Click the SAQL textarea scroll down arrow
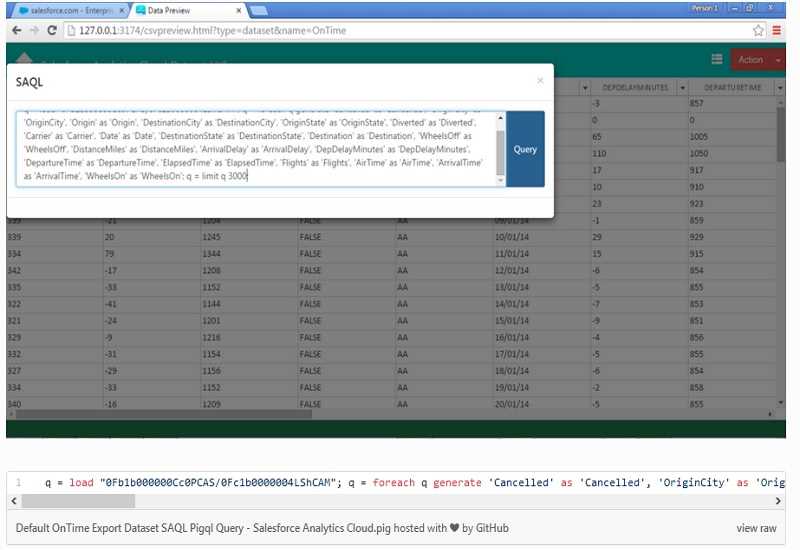Screen dimensions: 800x550 tap(500, 181)
